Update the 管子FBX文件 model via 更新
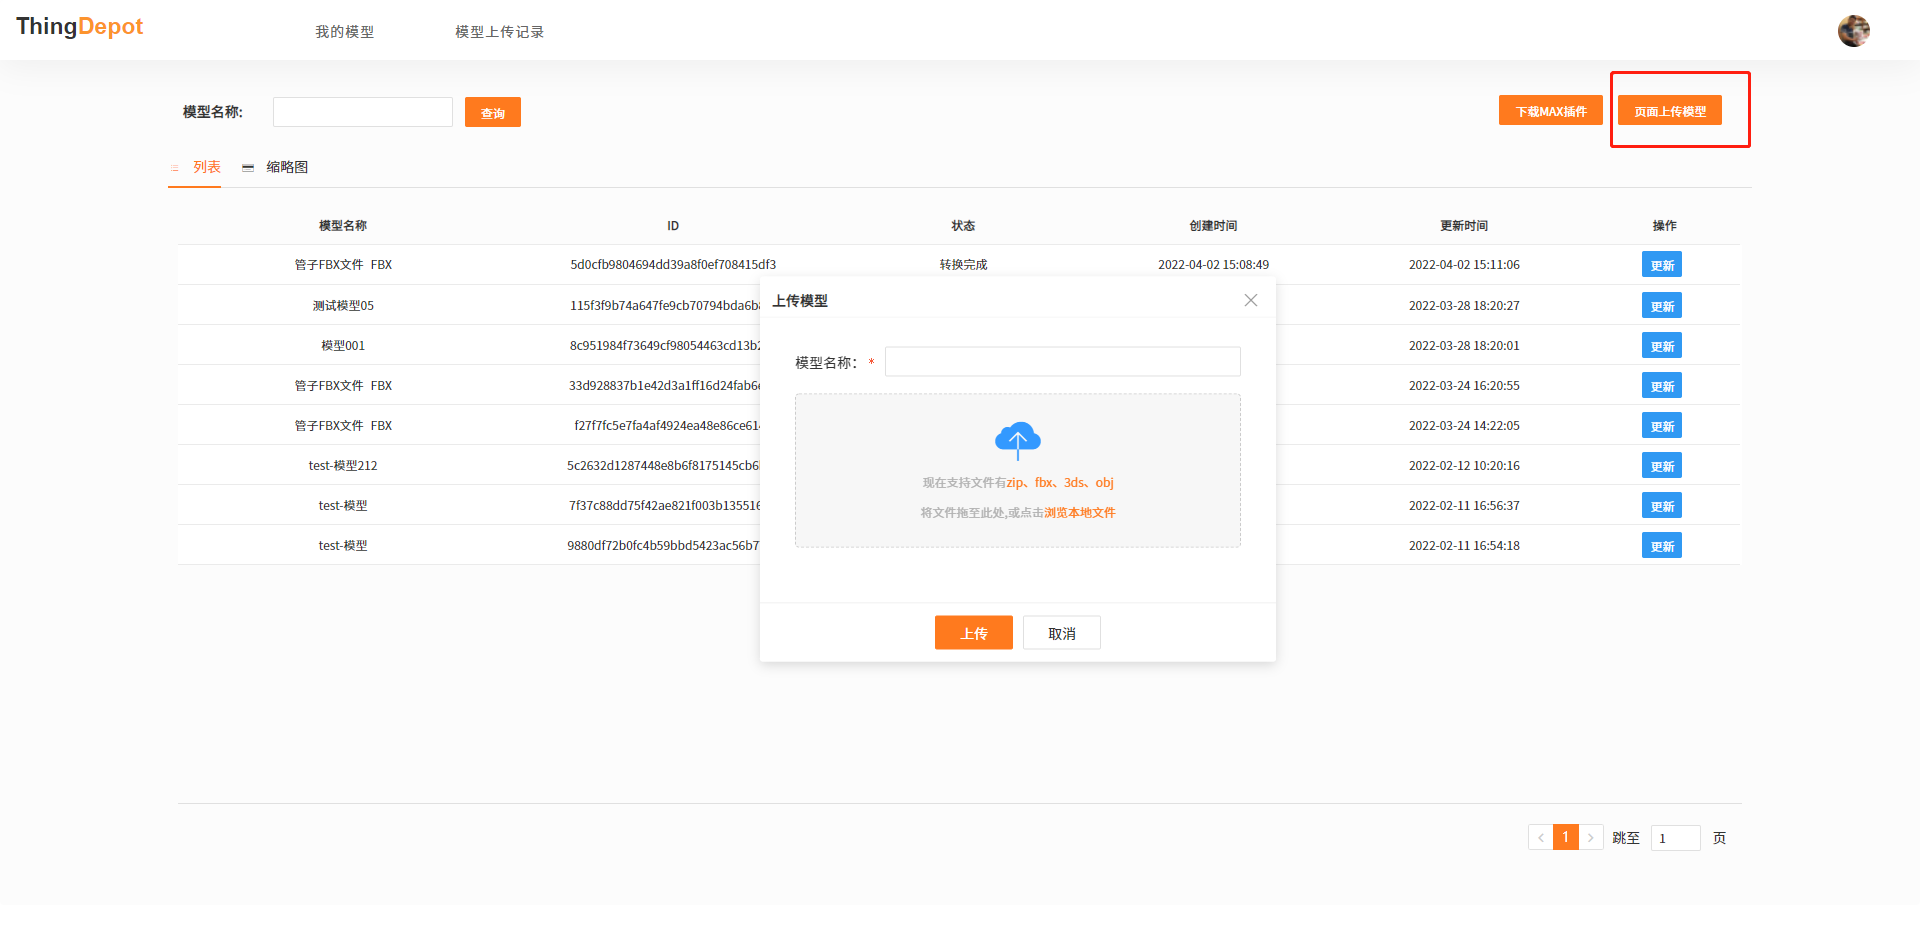 [x=1661, y=264]
